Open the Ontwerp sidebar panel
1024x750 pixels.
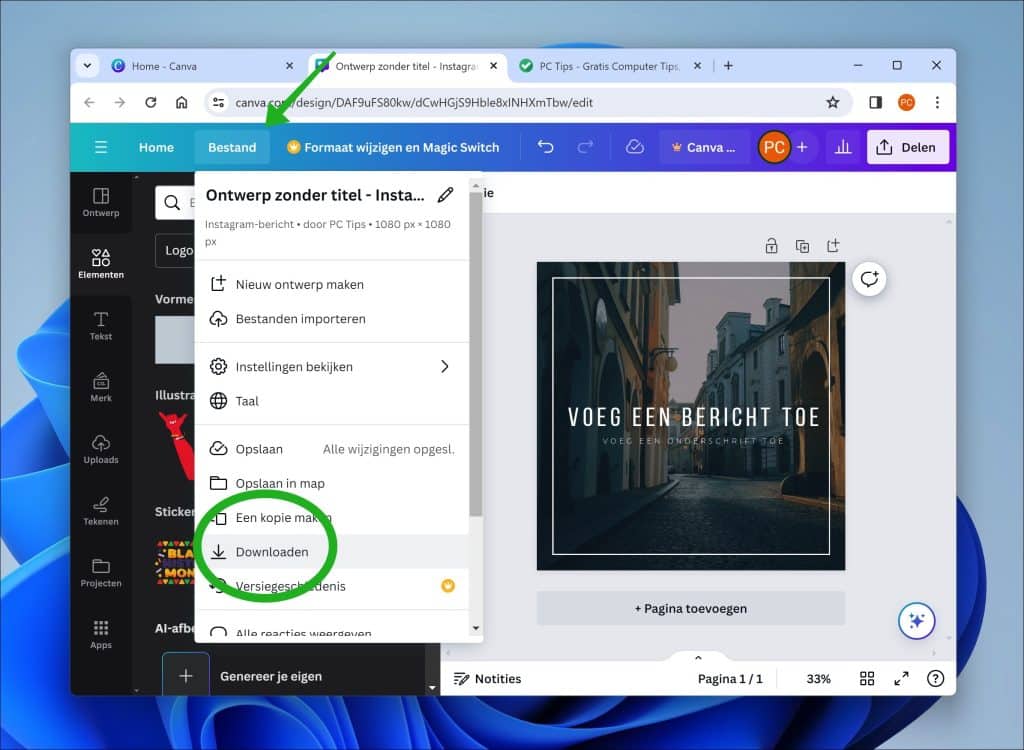101,203
